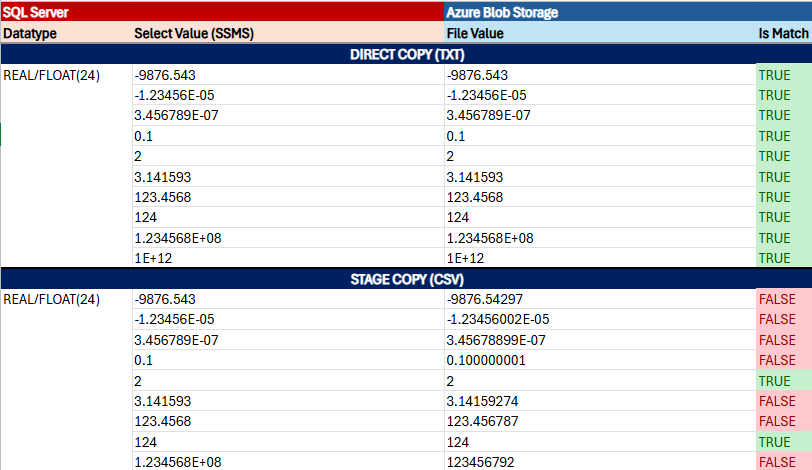
Task: Click File Value 0.1 in DIRECT COPY section
Action: 600,136
